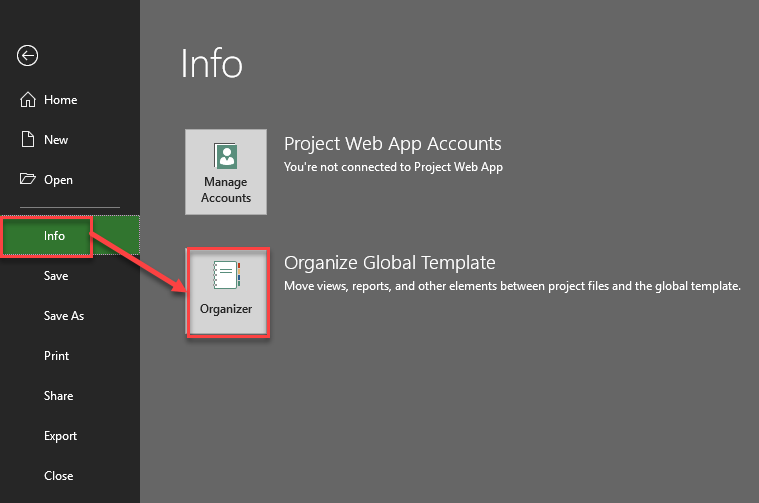Click the large Info page title
This screenshot has width=759, height=503.
pos(211,64)
